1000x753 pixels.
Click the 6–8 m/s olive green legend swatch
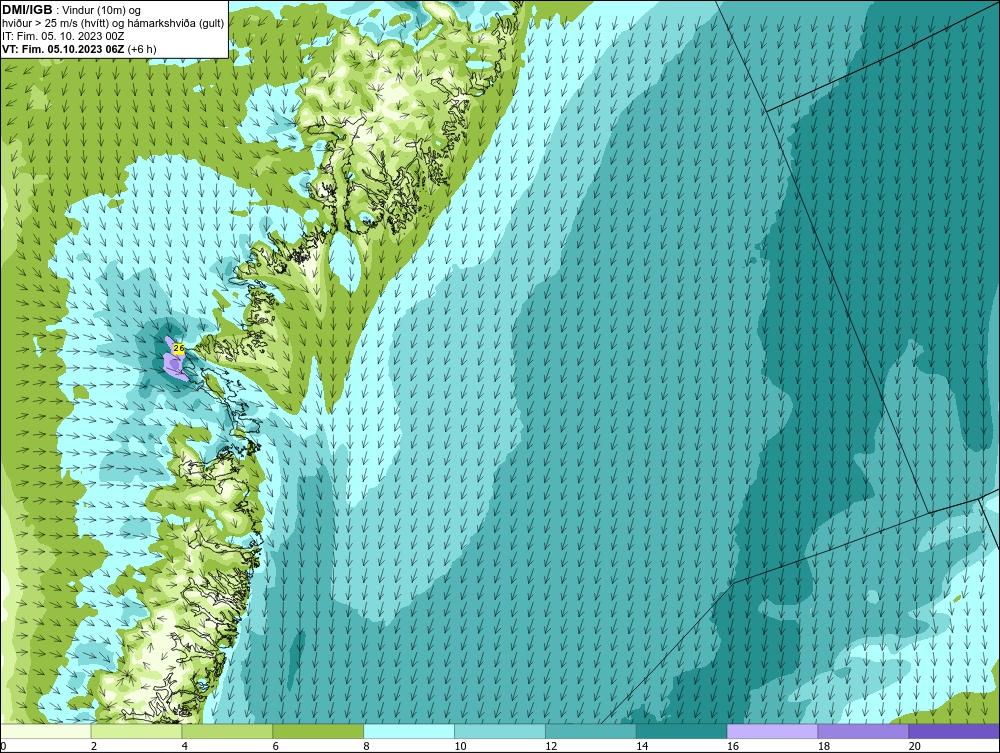pyautogui.click(x=318, y=731)
